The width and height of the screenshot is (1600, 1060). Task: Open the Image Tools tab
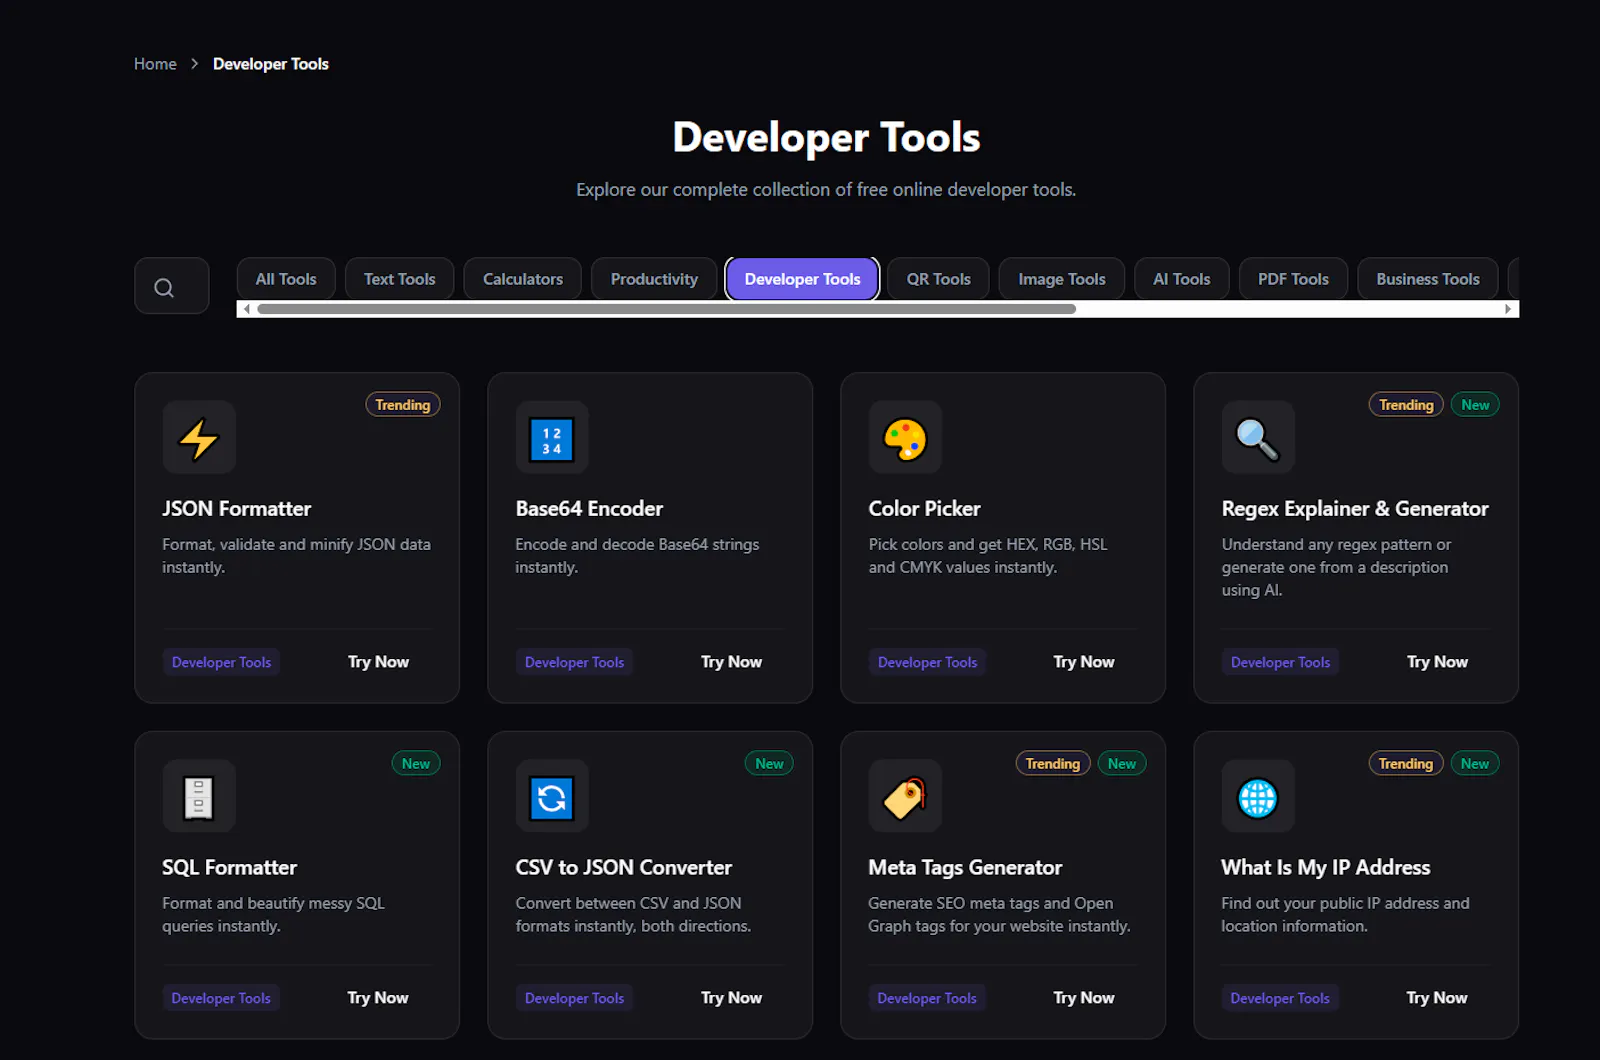point(1062,279)
